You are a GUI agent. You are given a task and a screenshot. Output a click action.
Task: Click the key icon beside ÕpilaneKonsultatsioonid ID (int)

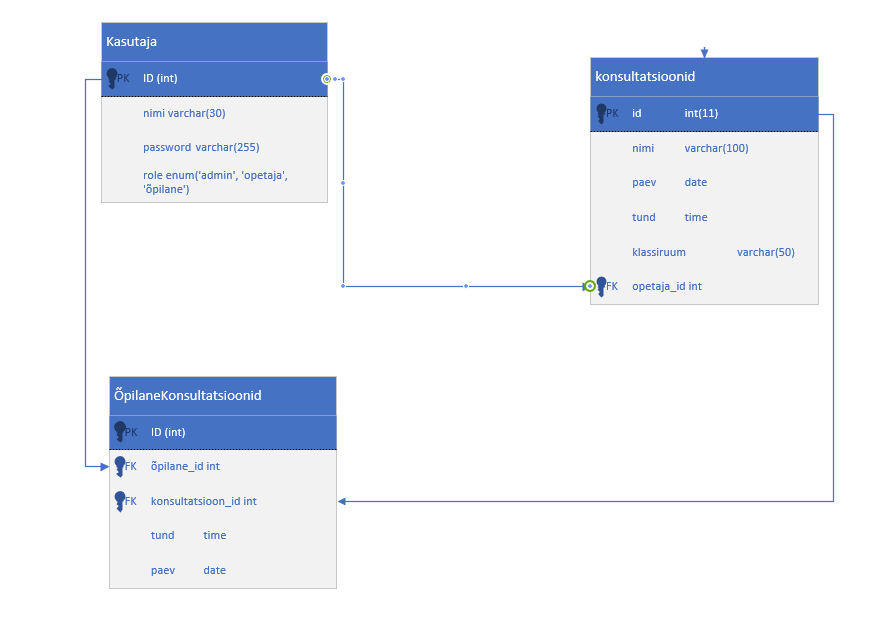[x=120, y=432]
